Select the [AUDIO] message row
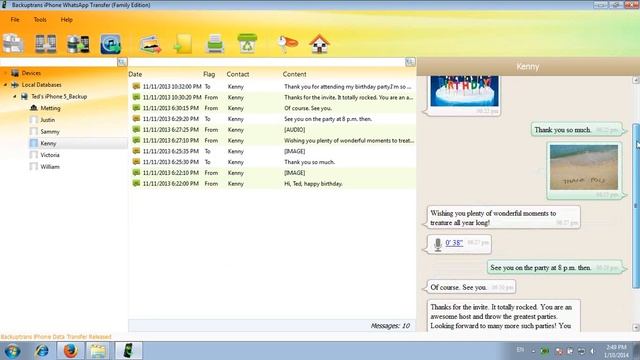Viewport: 640px width, 360px height. [272, 130]
